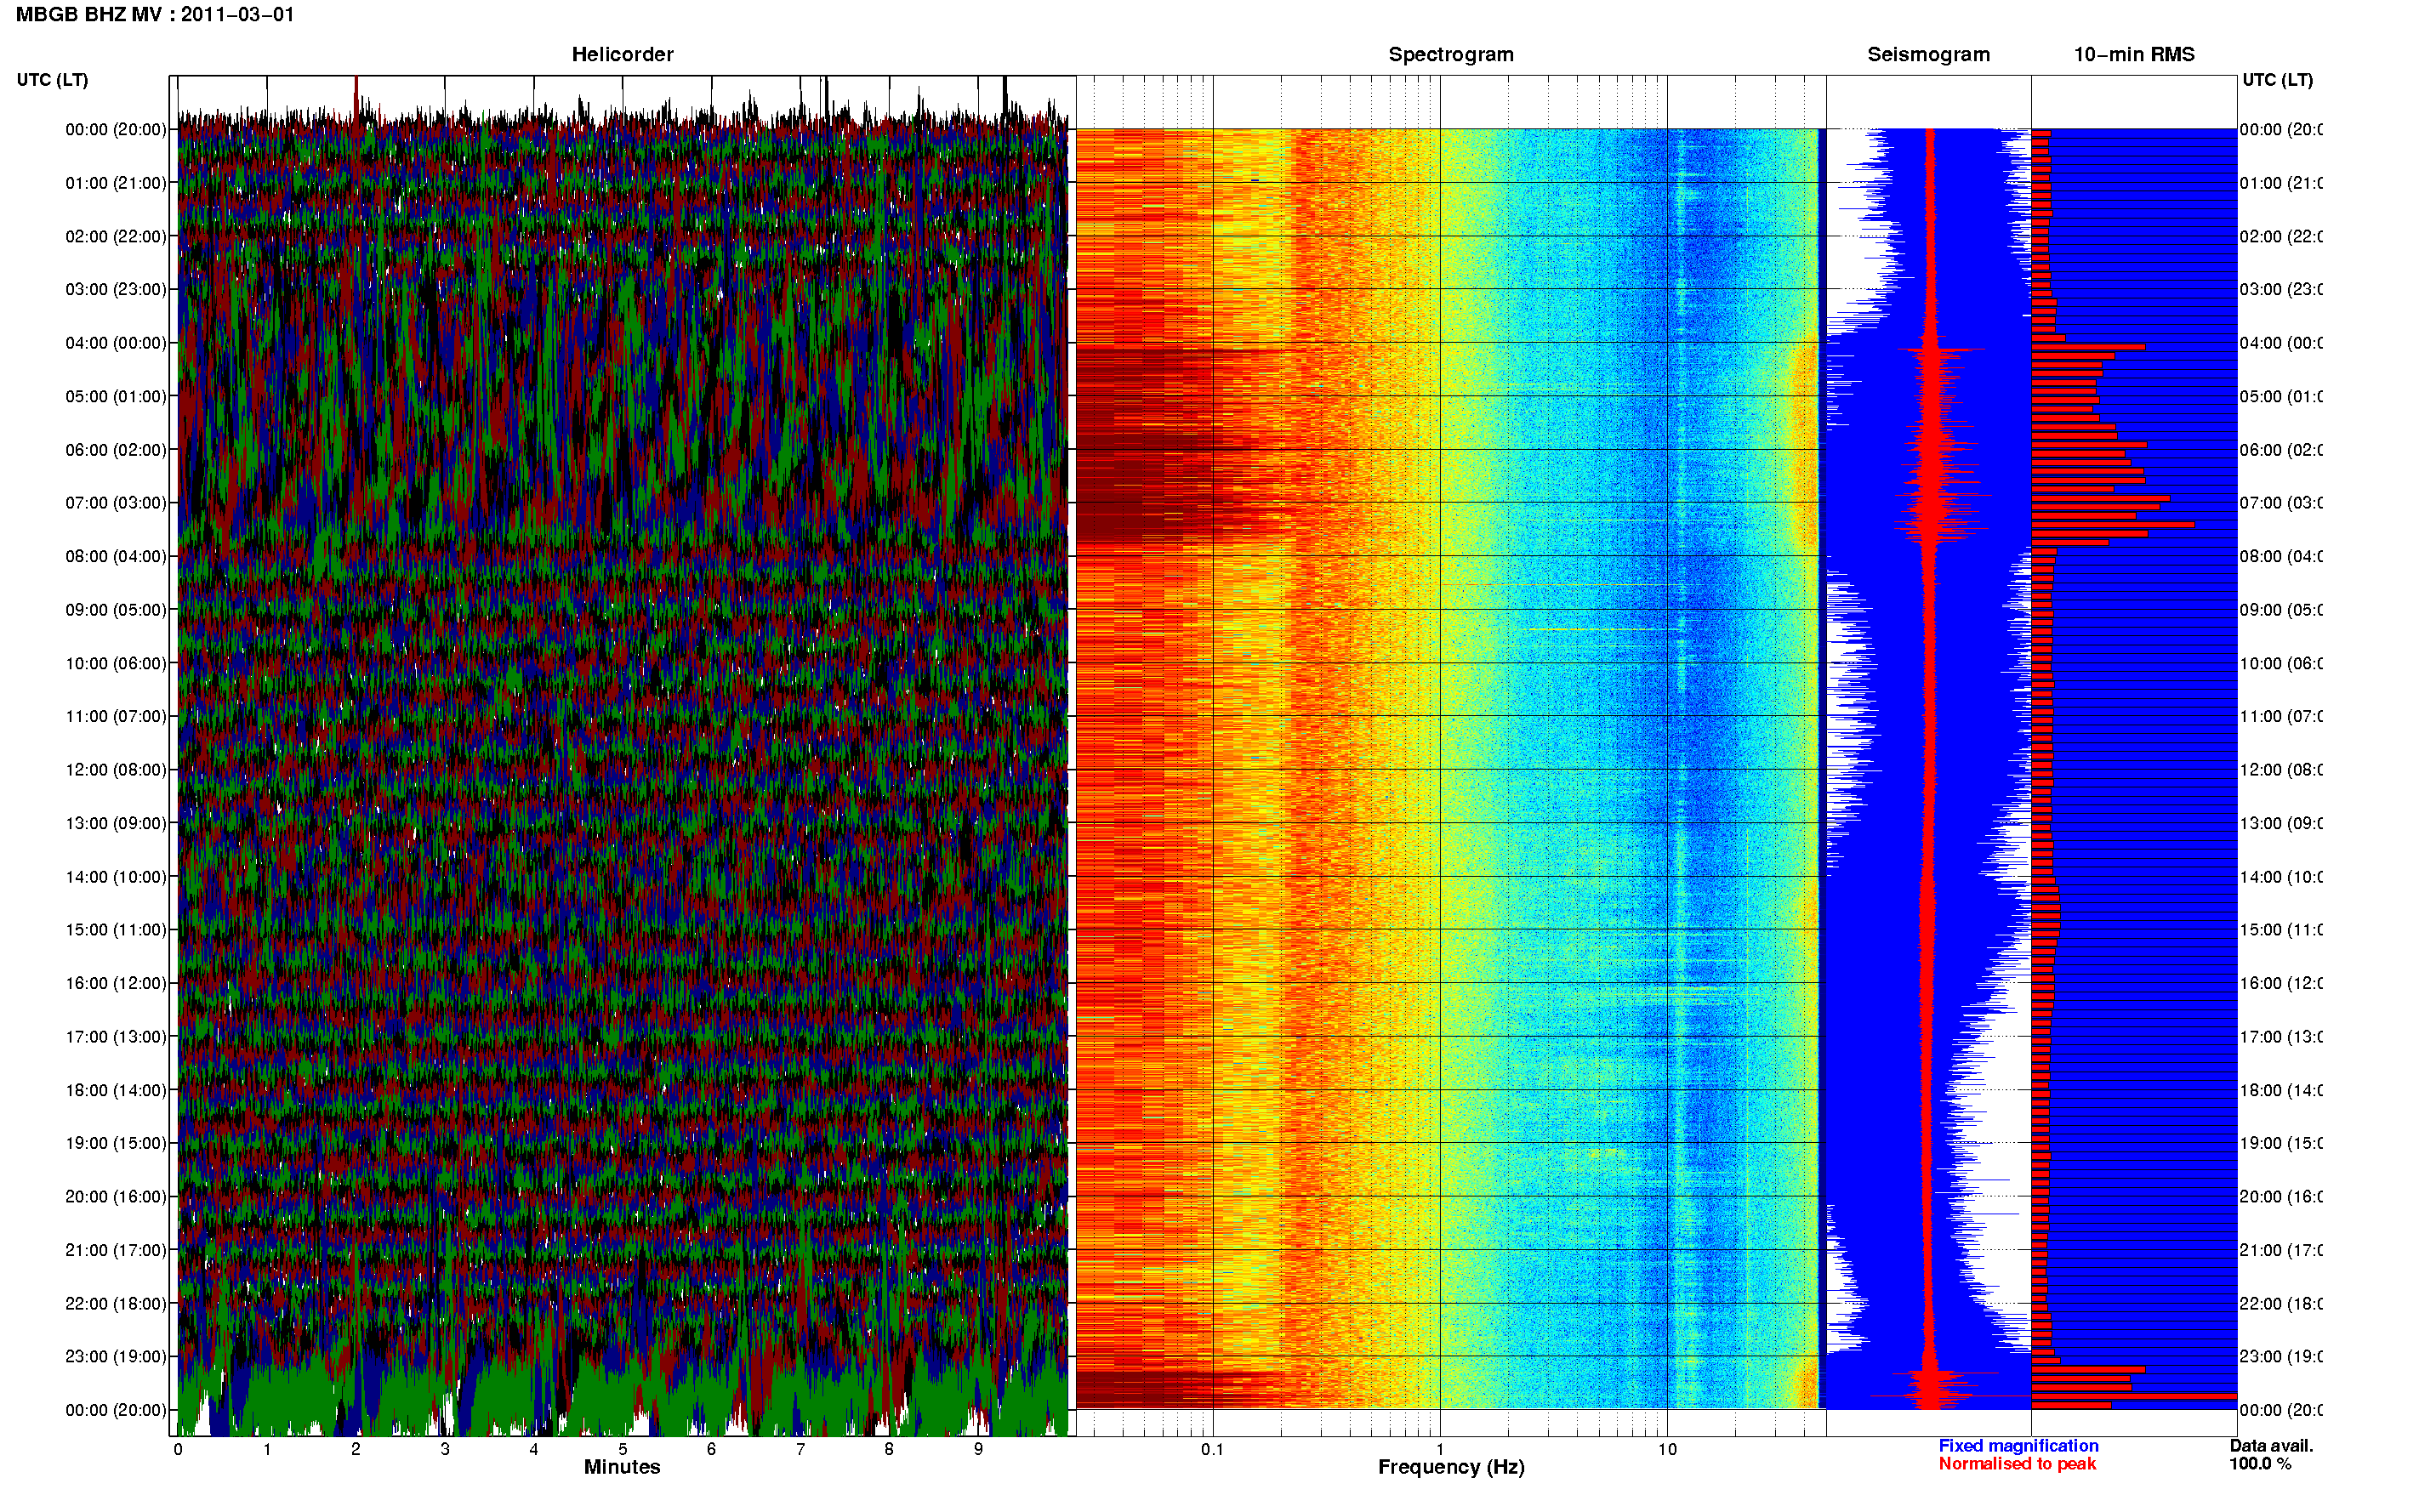This screenshot has width=2419, height=1512.
Task: Click tick "3" on the Minutes axis
Action: pyautogui.click(x=445, y=1449)
